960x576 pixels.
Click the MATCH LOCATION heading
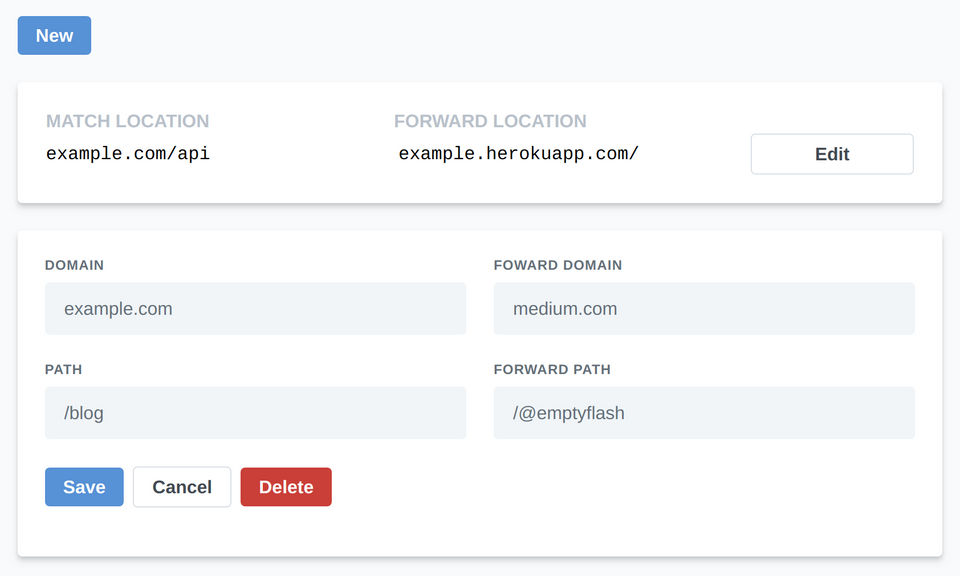click(127, 121)
